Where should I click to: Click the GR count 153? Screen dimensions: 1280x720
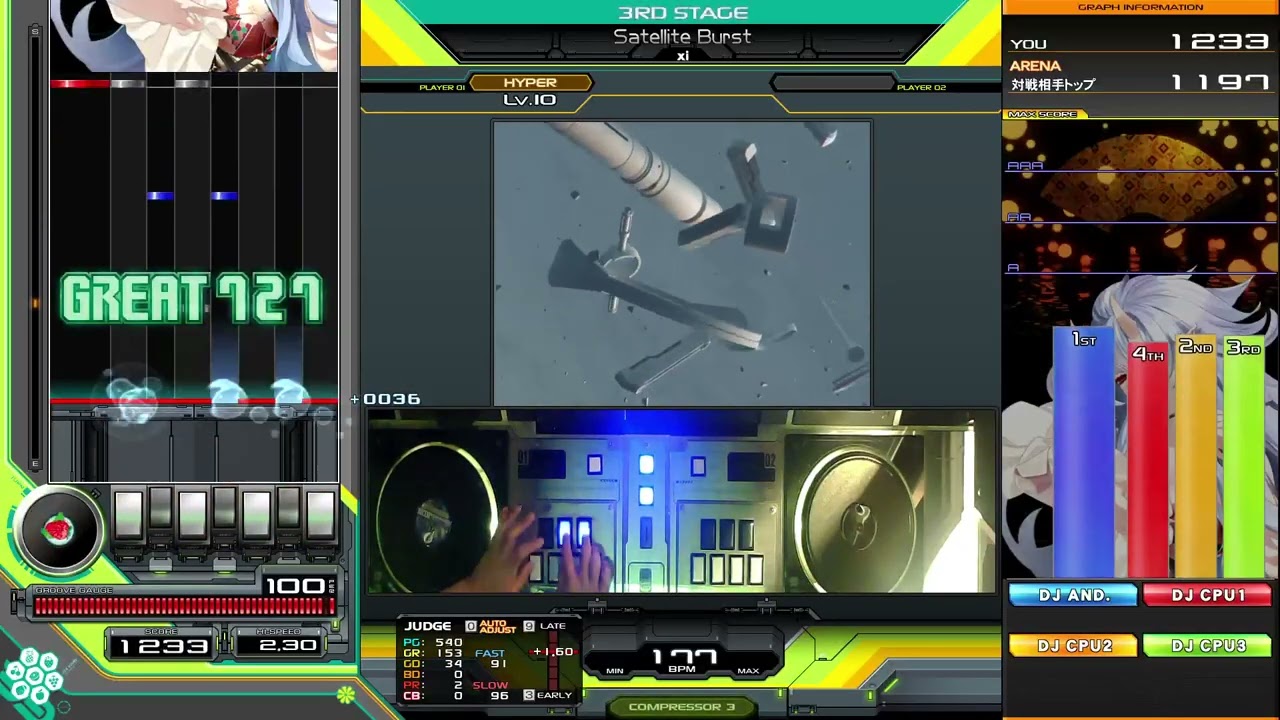tap(449, 653)
